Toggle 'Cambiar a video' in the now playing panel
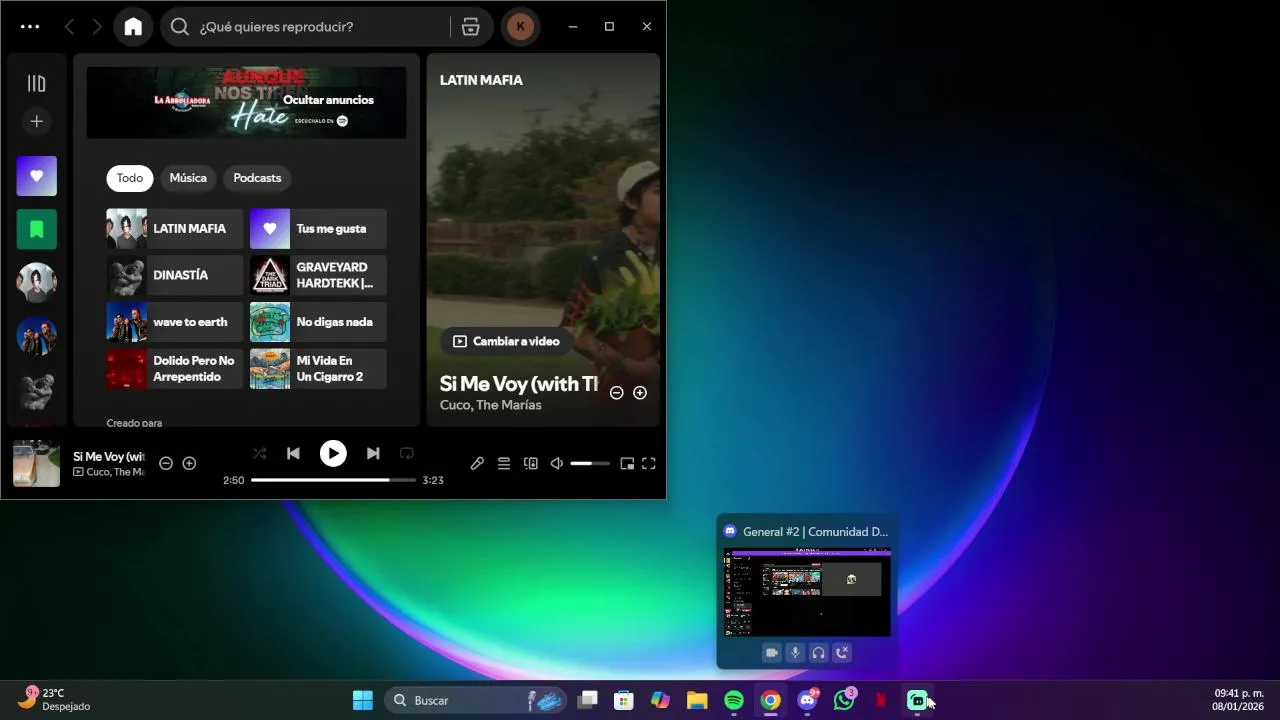1280x720 pixels. pyautogui.click(x=506, y=341)
